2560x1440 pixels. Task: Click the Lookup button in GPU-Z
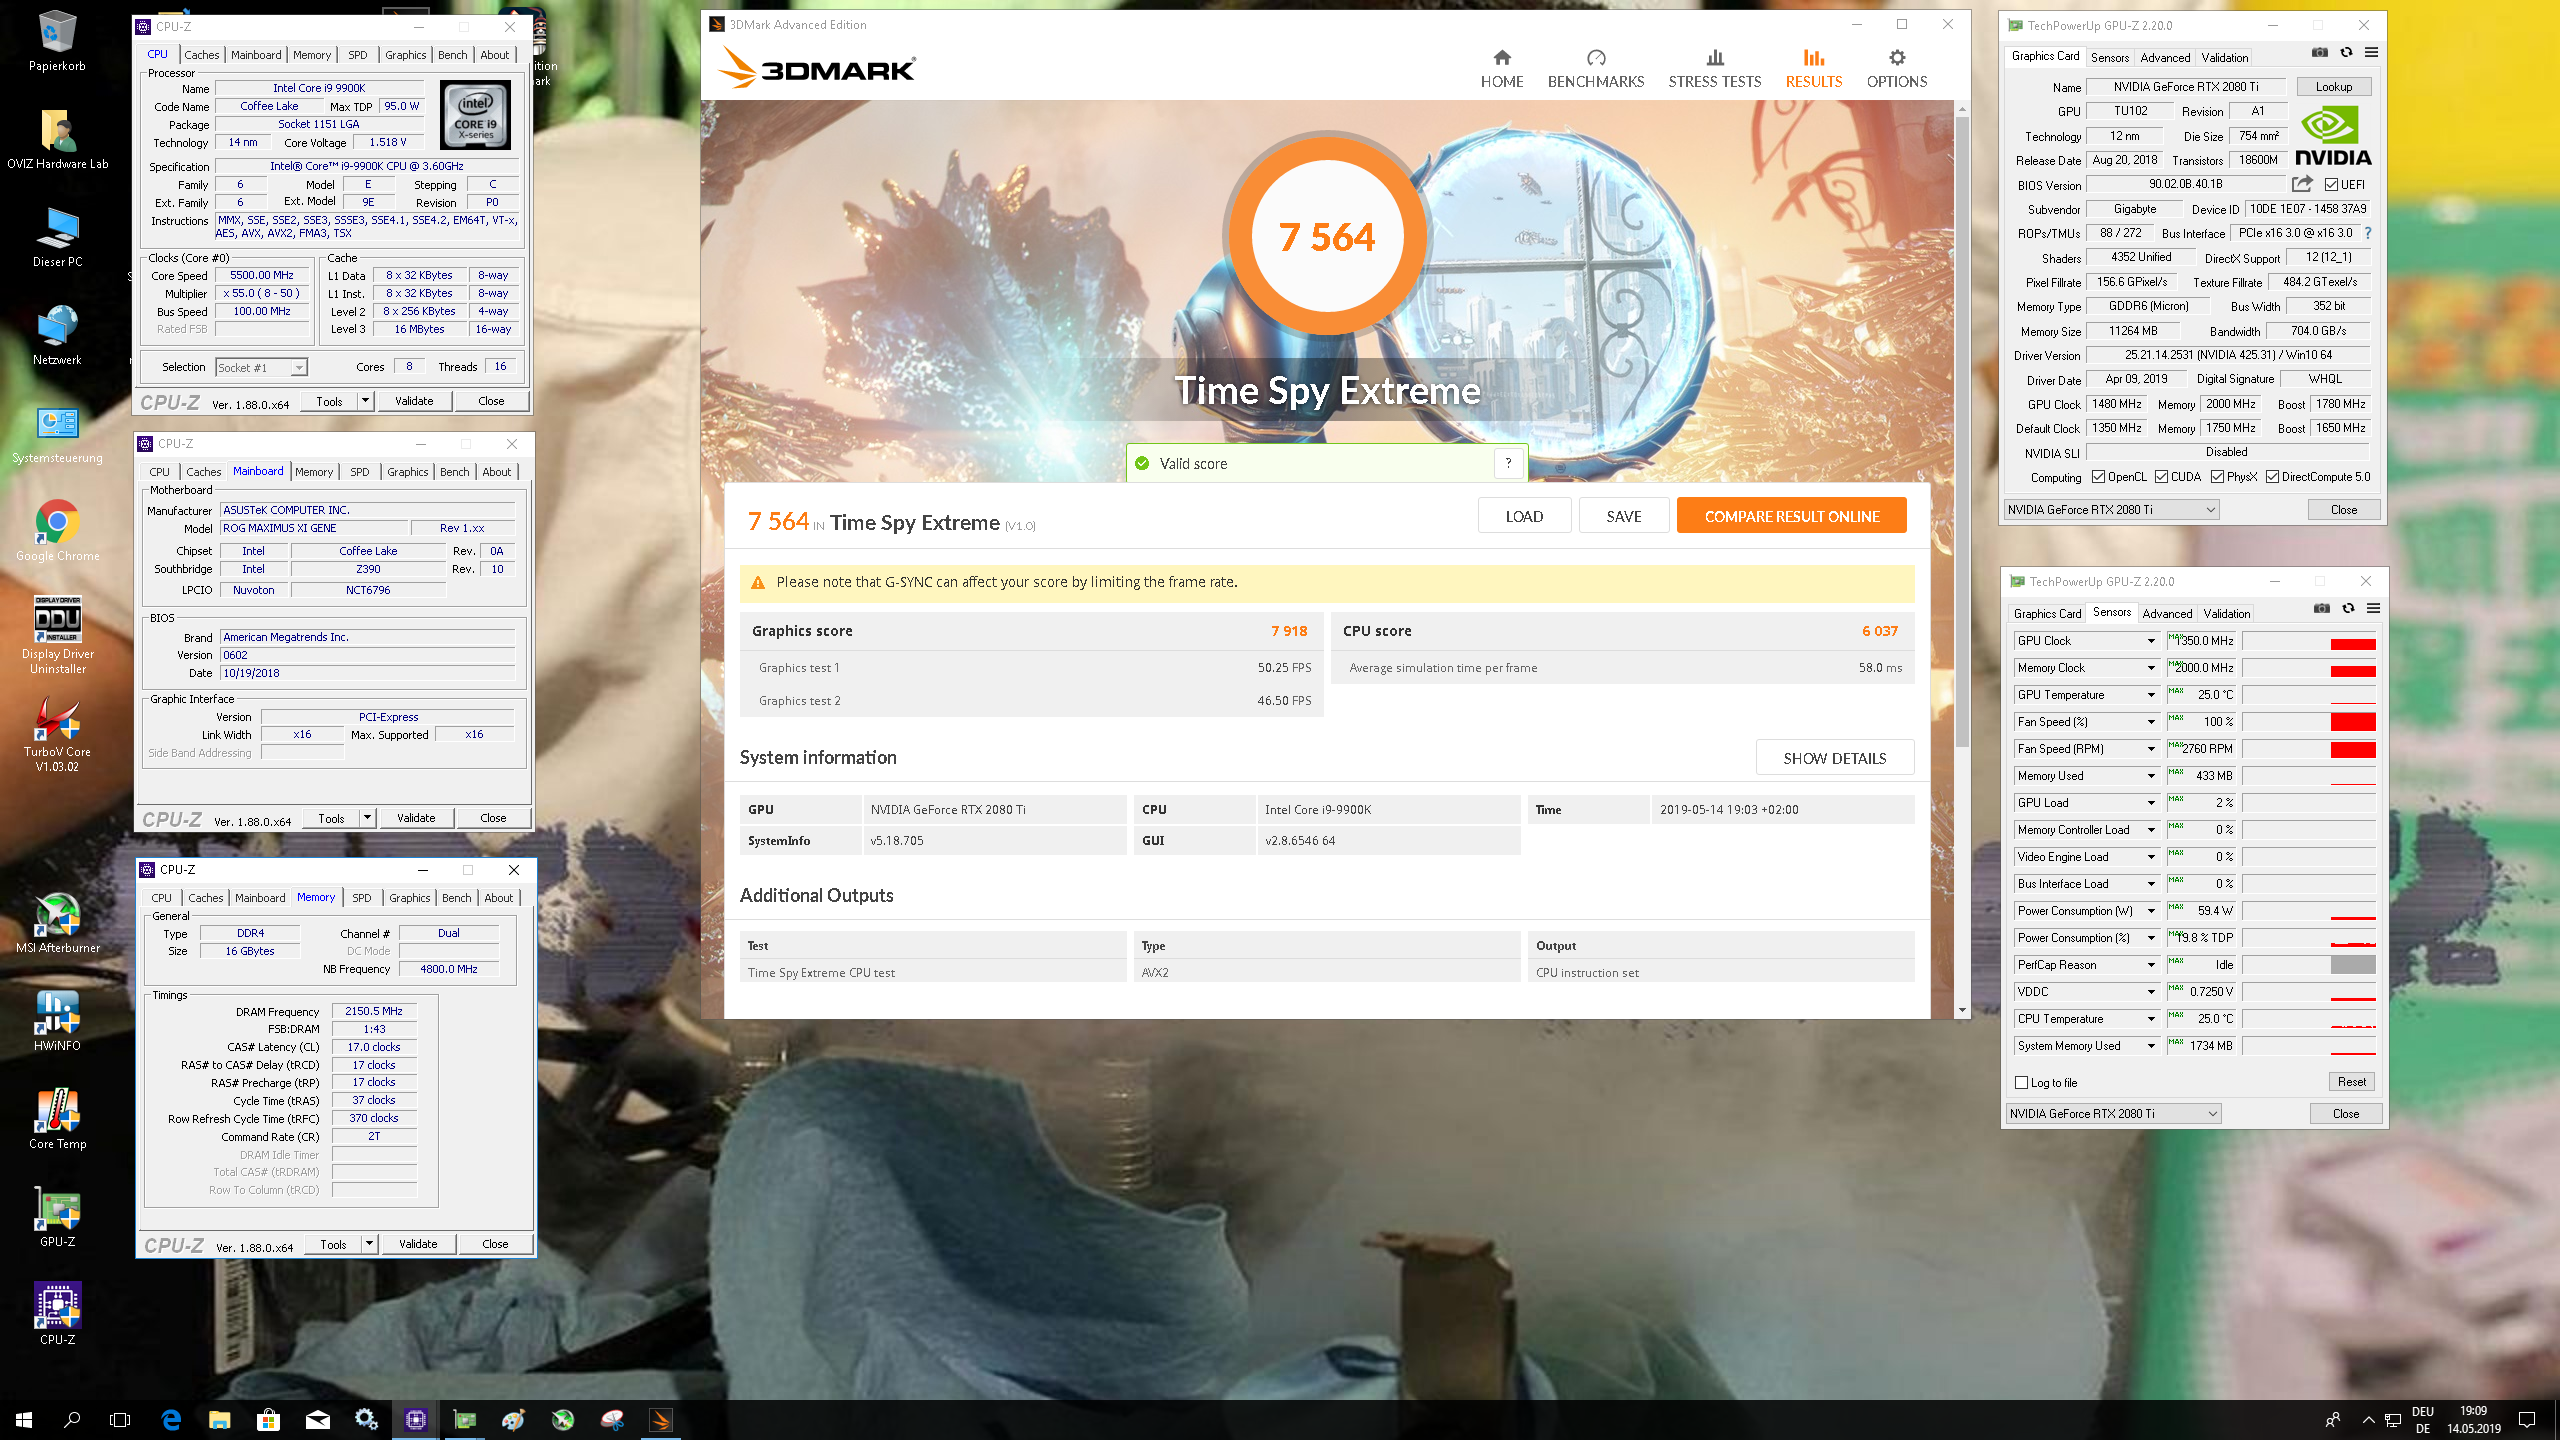tap(2333, 87)
